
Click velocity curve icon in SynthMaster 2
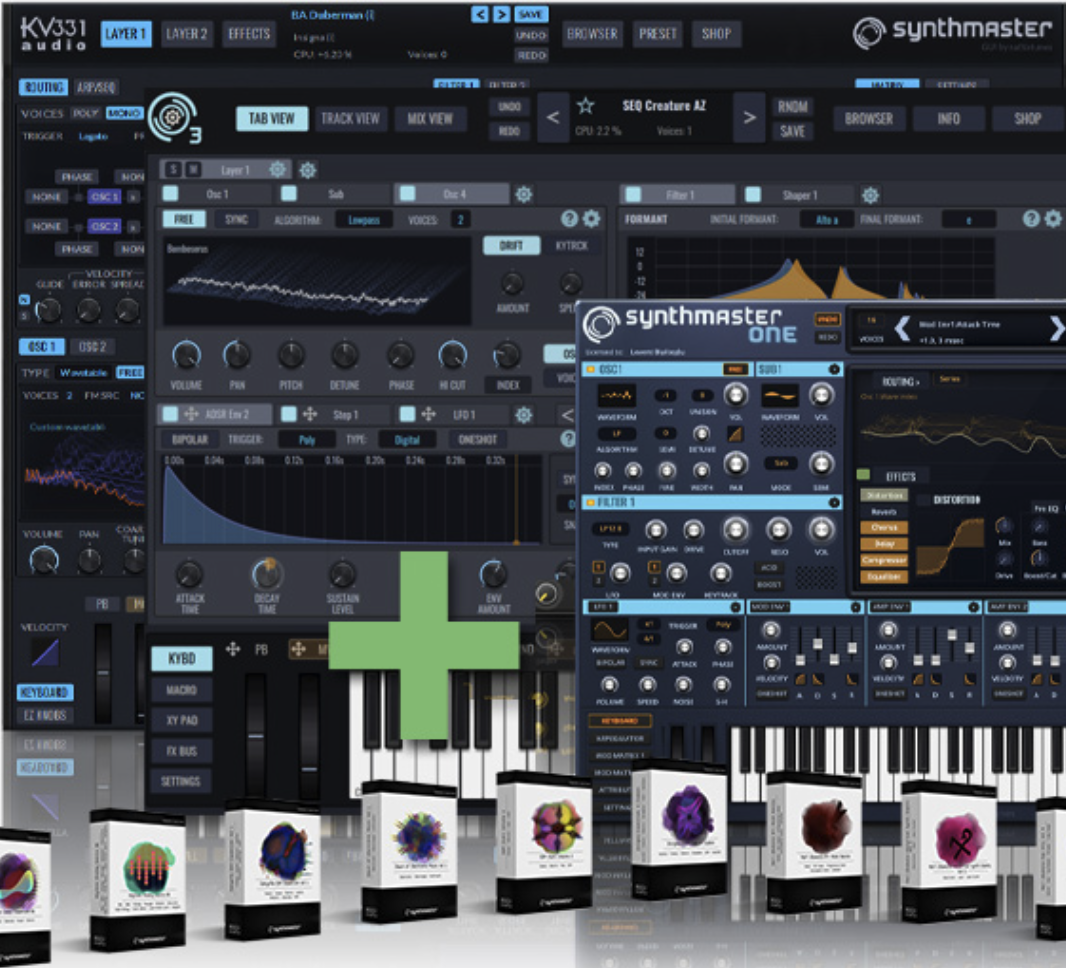[x=46, y=653]
